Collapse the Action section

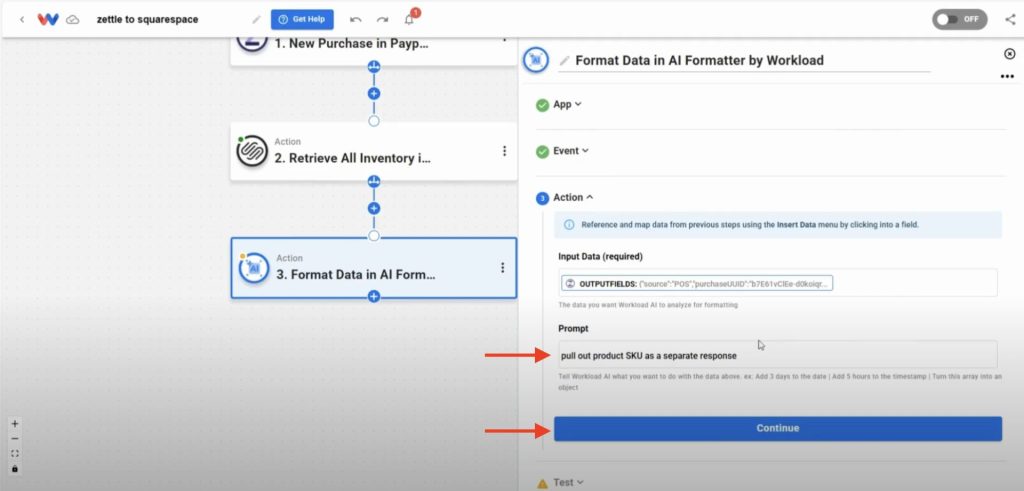(x=573, y=197)
